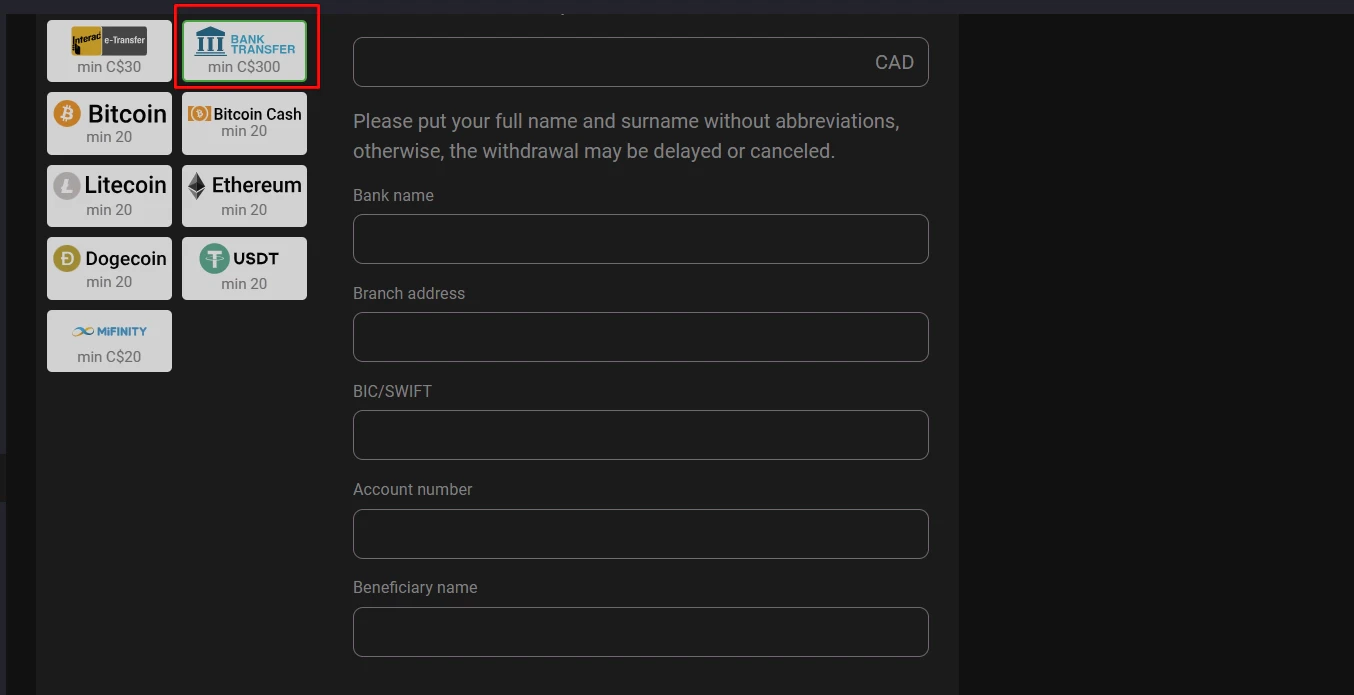The width and height of the screenshot is (1354, 695).
Task: Choose the Ethereum payment option
Action: point(244,196)
